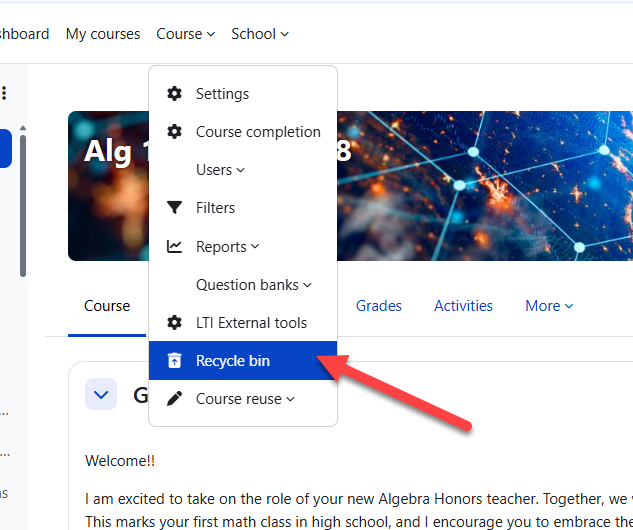The height and width of the screenshot is (530, 633).
Task: Select Recycle bin from the menu
Action: point(233,361)
